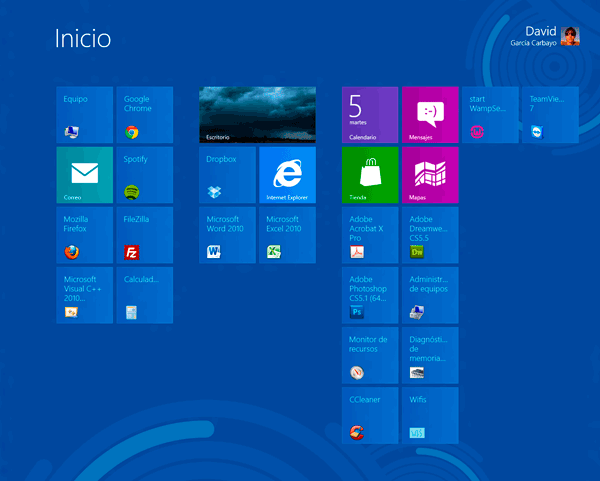Launch Adobe Acrobat X Pro tile
Image resolution: width=600 pixels, height=481 pixels.
point(370,235)
